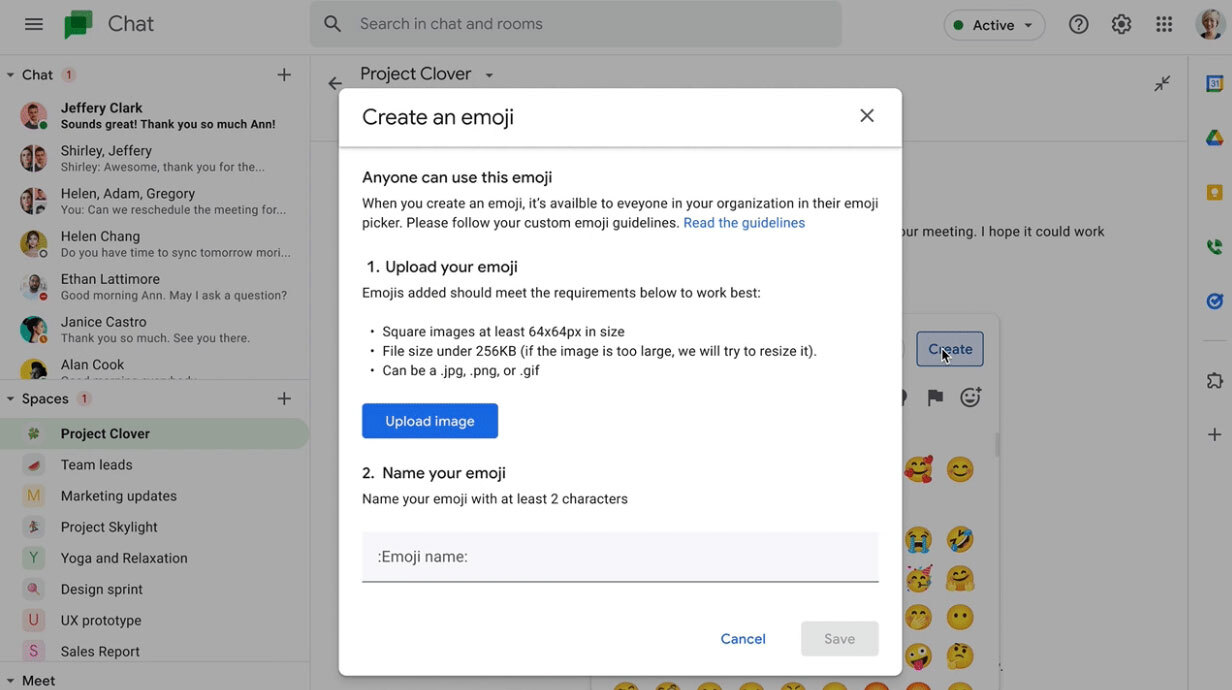Open Google Tasks in side panel
1232x690 pixels.
click(x=1214, y=301)
